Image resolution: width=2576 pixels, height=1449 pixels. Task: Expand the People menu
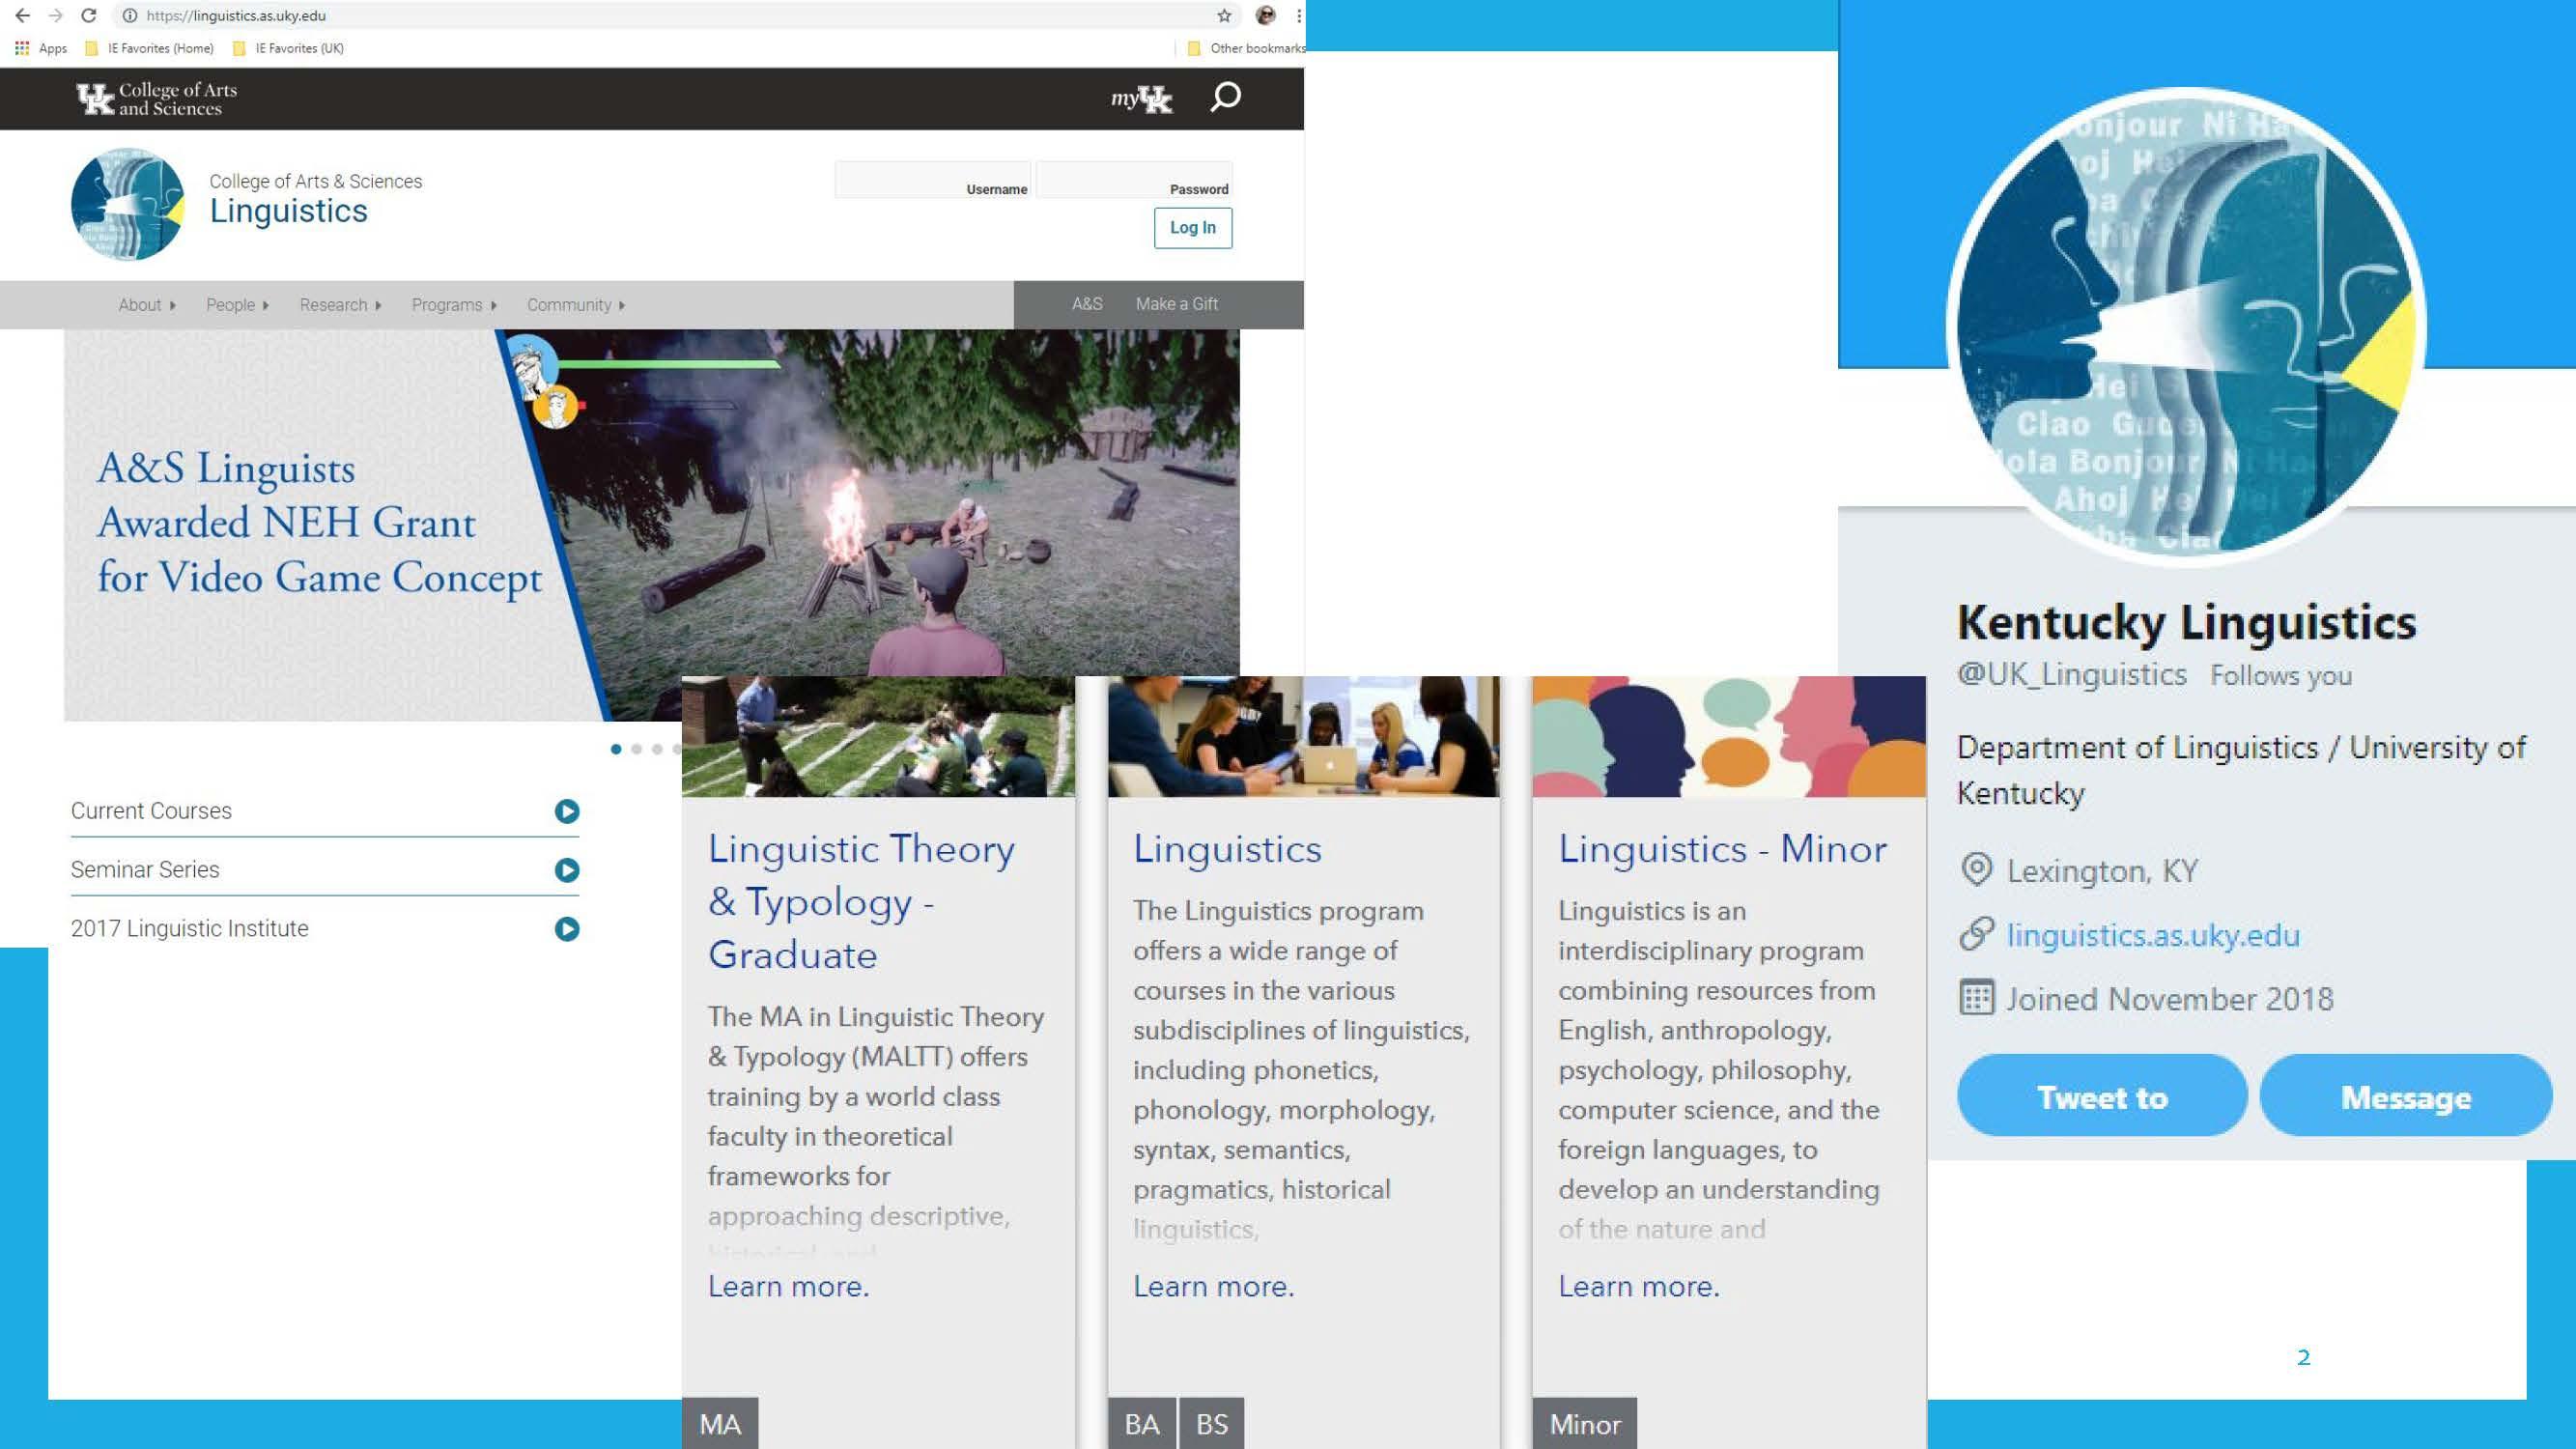pos(237,305)
